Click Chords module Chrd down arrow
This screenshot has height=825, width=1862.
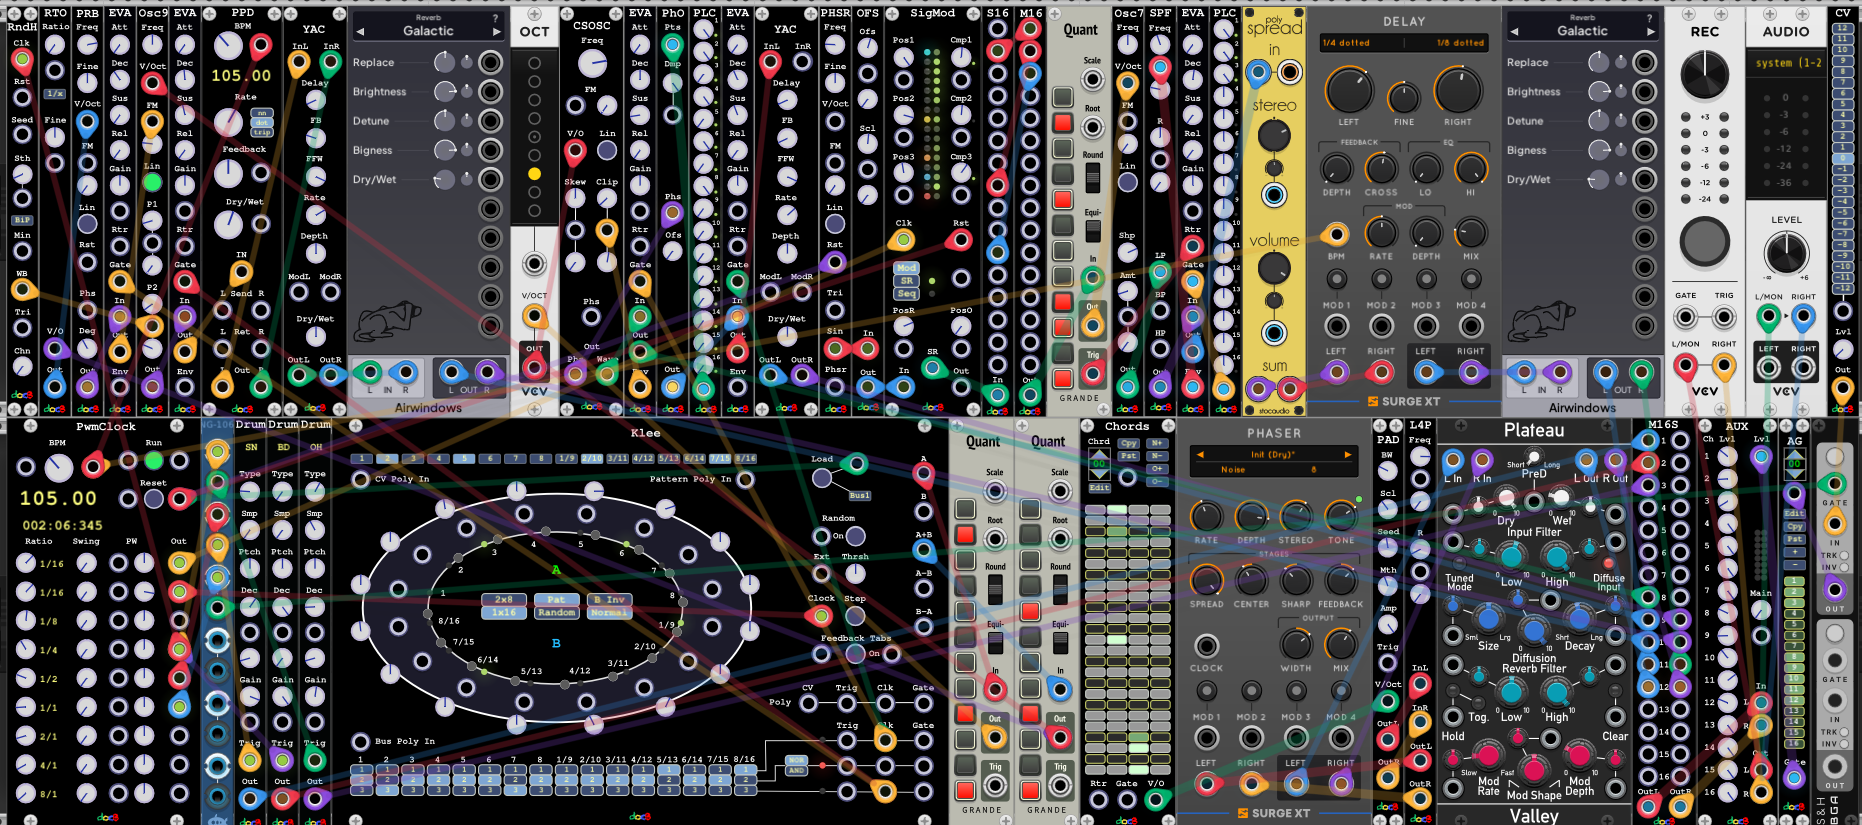pos(1099,475)
